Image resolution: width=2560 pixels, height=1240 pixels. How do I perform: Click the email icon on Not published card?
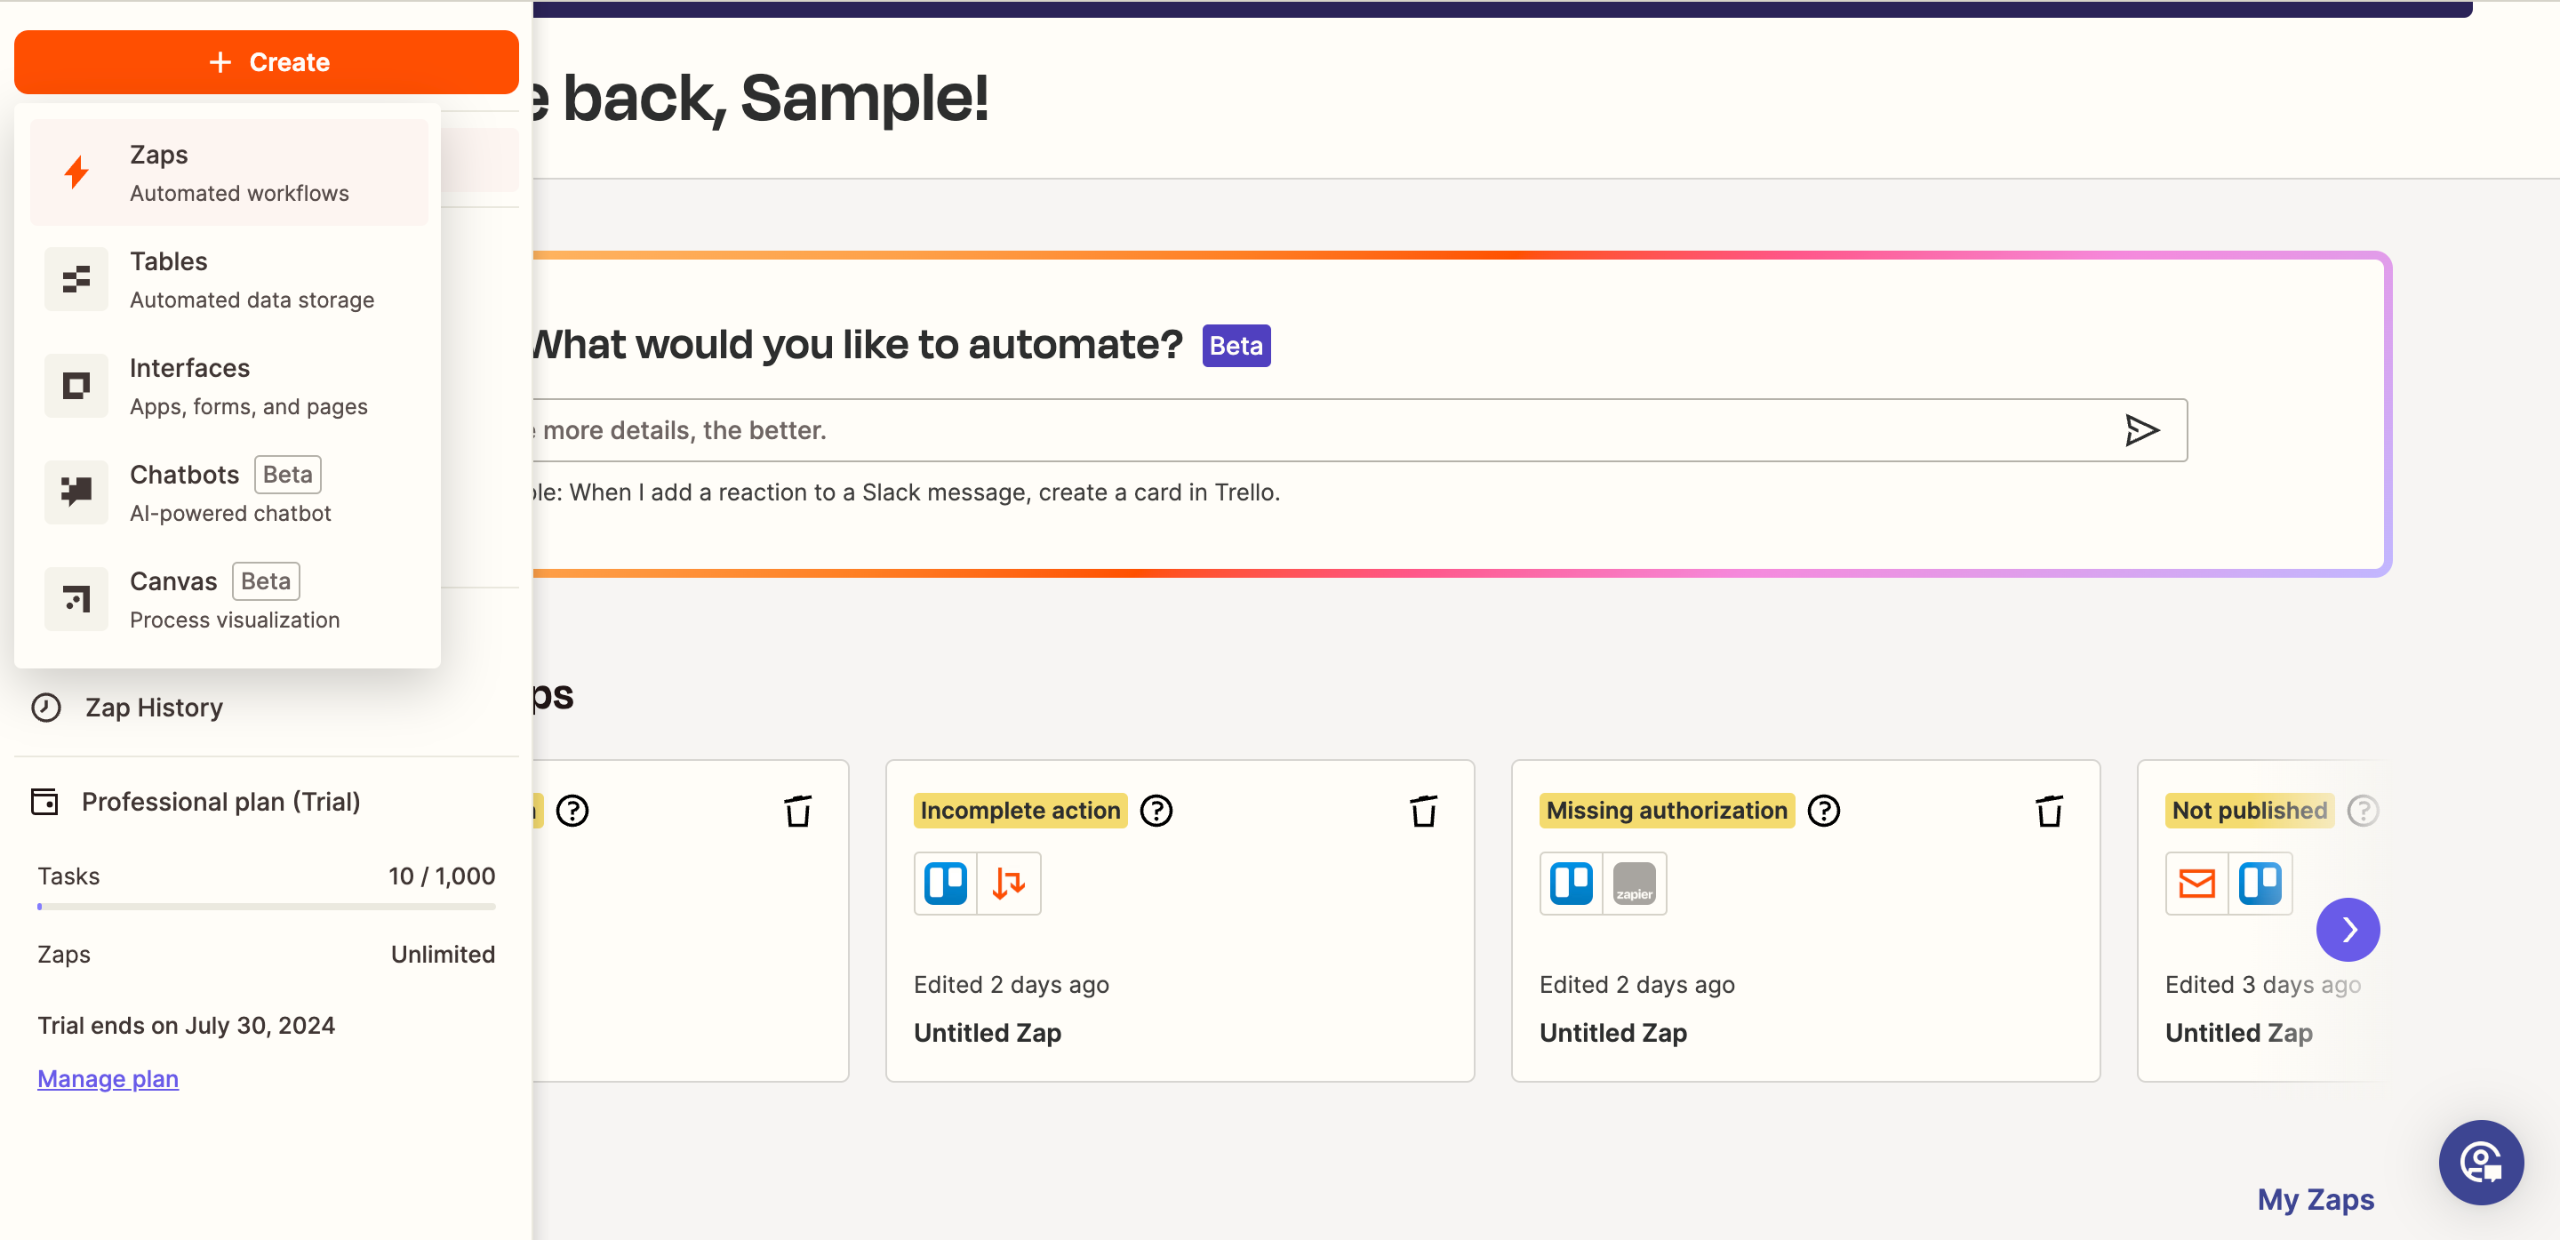point(2196,883)
